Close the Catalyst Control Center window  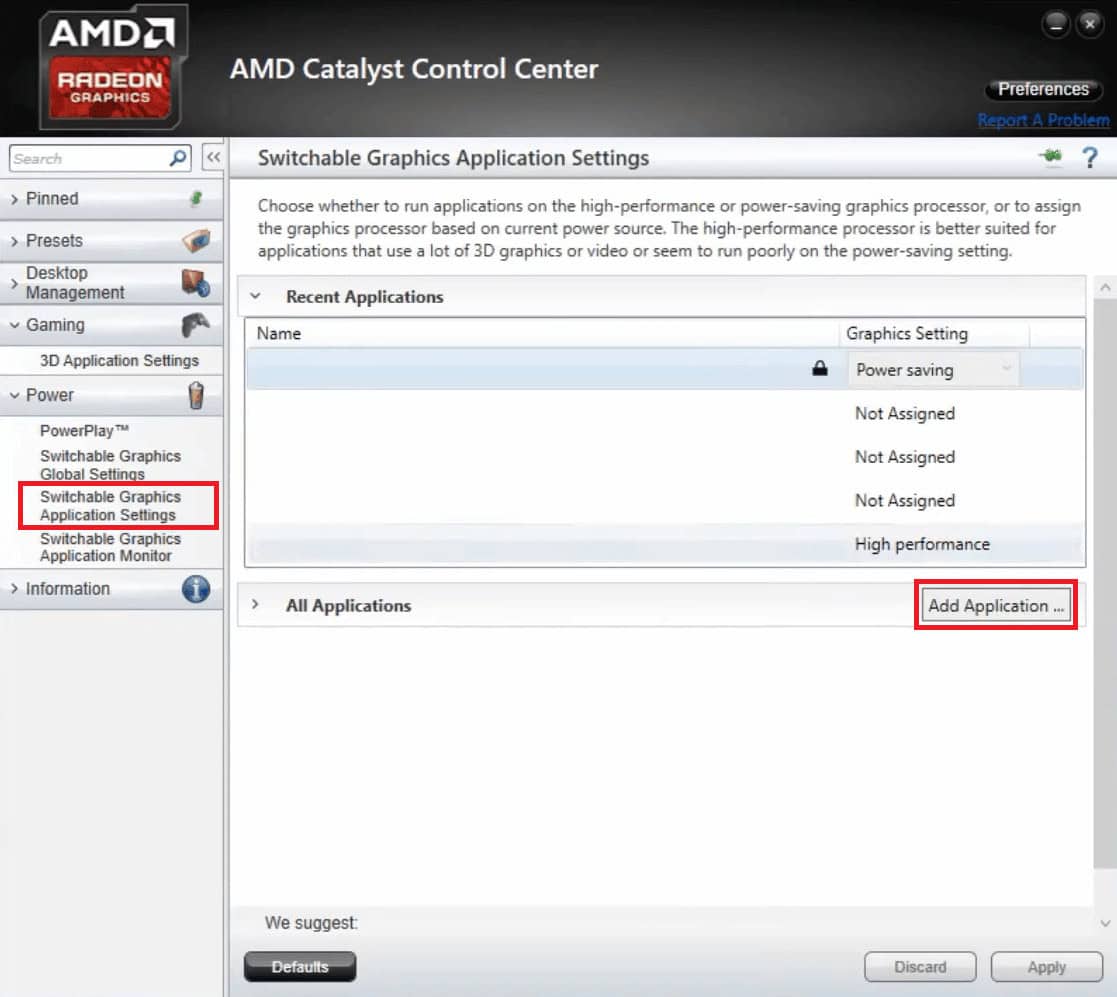(x=1089, y=24)
